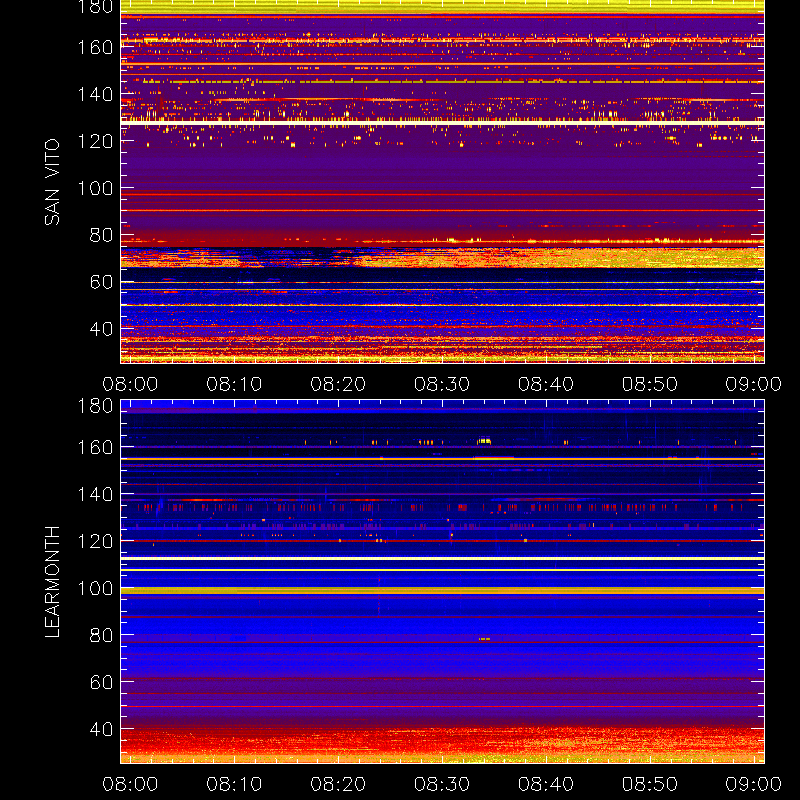Screen dimensions: 800x800
Task: Click the 08:10 time label under LEARMONTH plot
Action: point(234,784)
